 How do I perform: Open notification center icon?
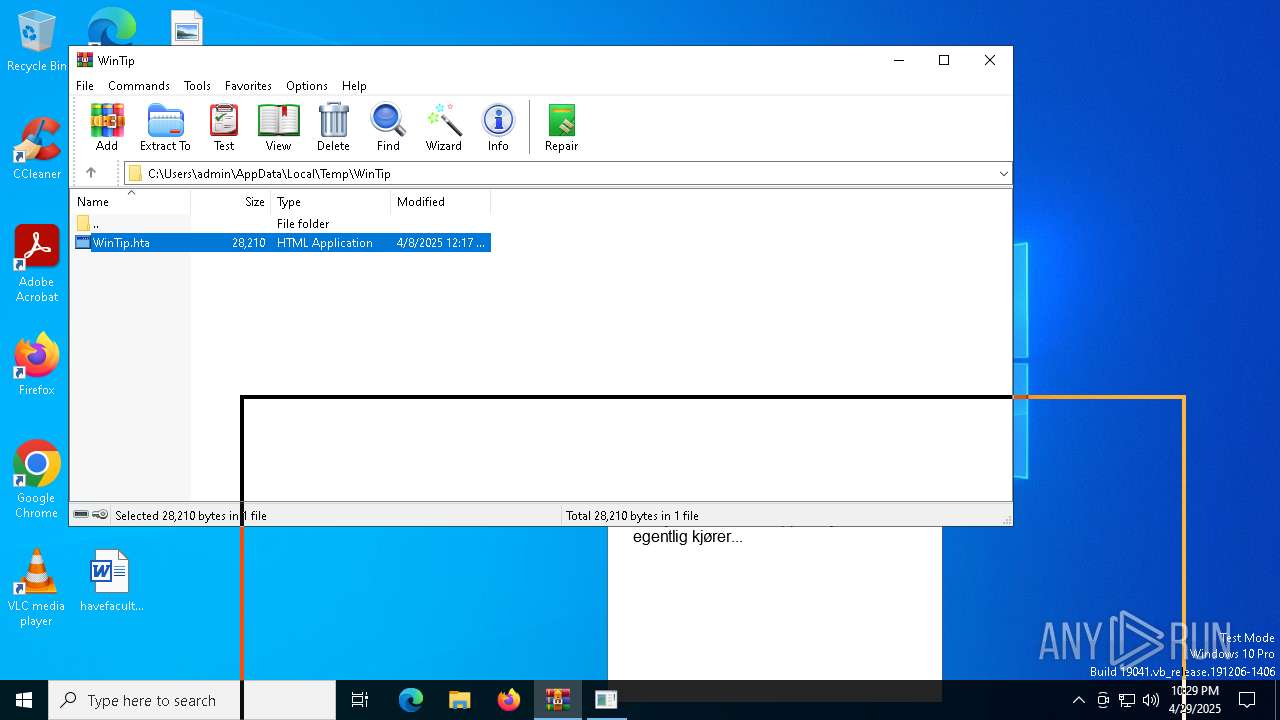1247,700
